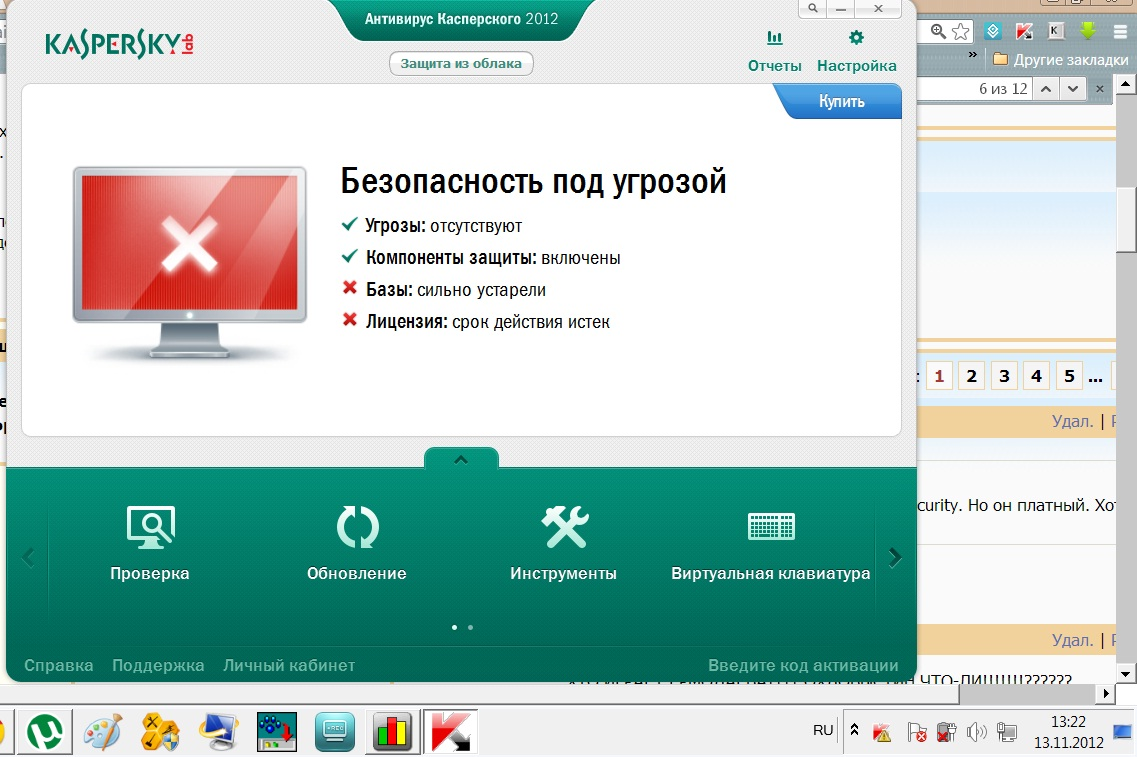Image resolution: width=1137 pixels, height=757 pixels.
Task: Collapse bottom panel with up chevron tab
Action: [x=461, y=460]
